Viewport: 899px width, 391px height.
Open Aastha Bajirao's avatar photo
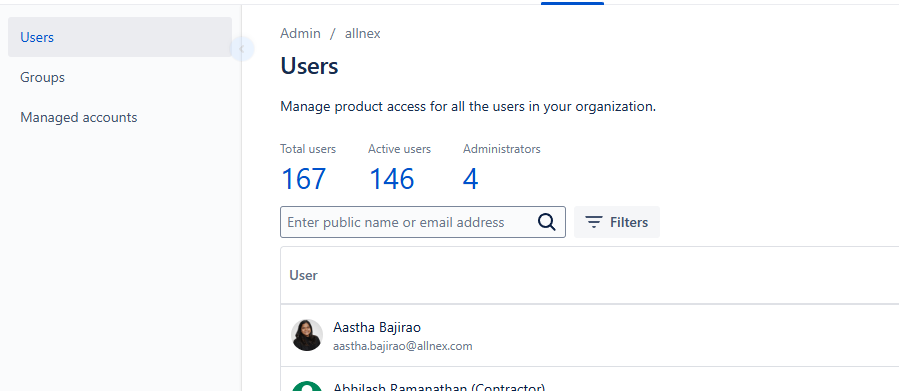coord(307,335)
